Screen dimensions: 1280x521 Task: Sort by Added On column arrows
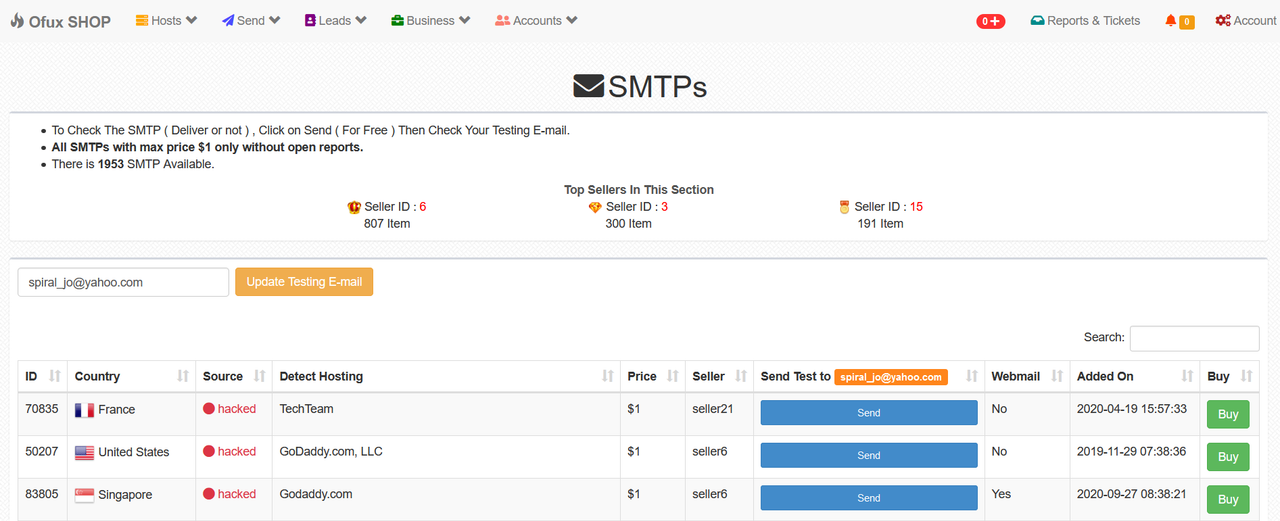click(x=1187, y=376)
